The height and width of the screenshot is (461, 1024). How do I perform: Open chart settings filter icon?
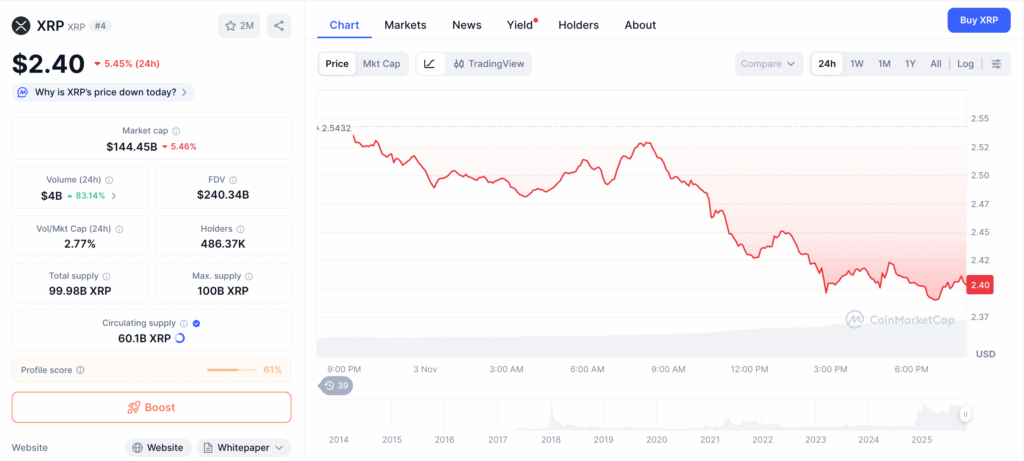pyautogui.click(x=996, y=64)
